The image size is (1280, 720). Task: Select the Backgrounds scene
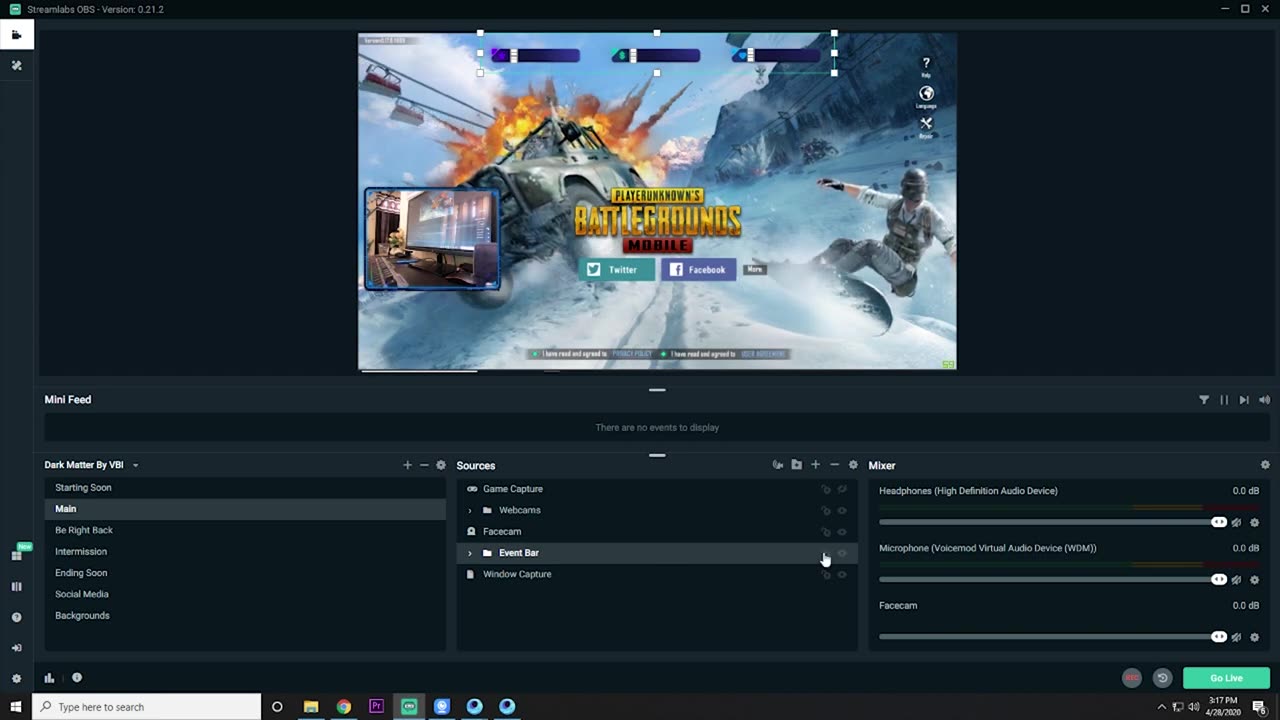(x=245, y=616)
